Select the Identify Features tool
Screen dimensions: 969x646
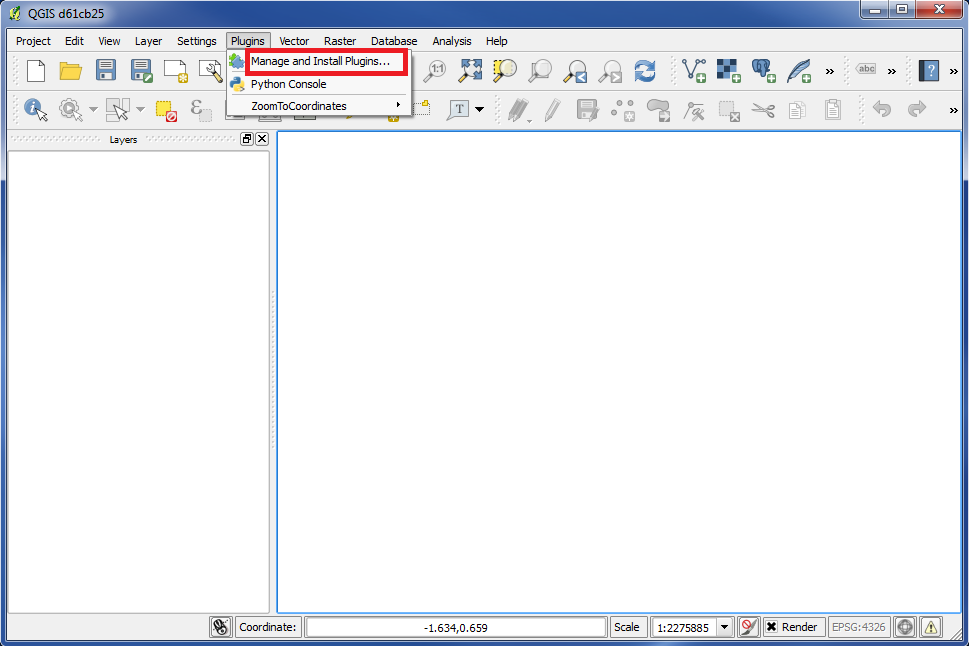[x=36, y=109]
